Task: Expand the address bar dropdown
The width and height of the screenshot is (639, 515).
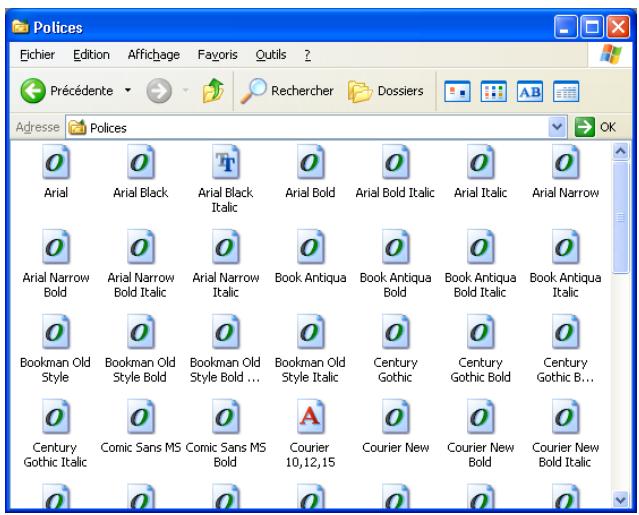Action: coord(557,127)
